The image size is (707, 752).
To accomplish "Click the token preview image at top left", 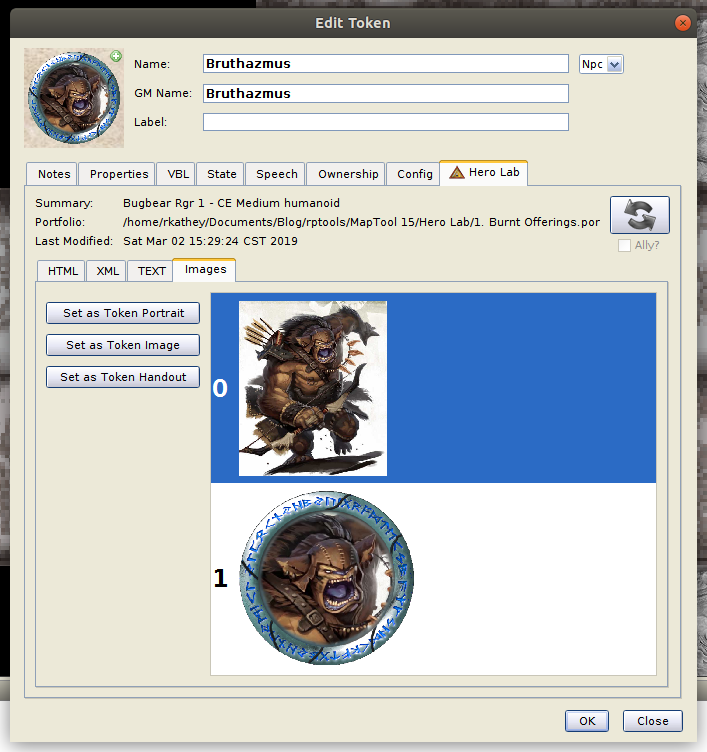I will click(74, 98).
